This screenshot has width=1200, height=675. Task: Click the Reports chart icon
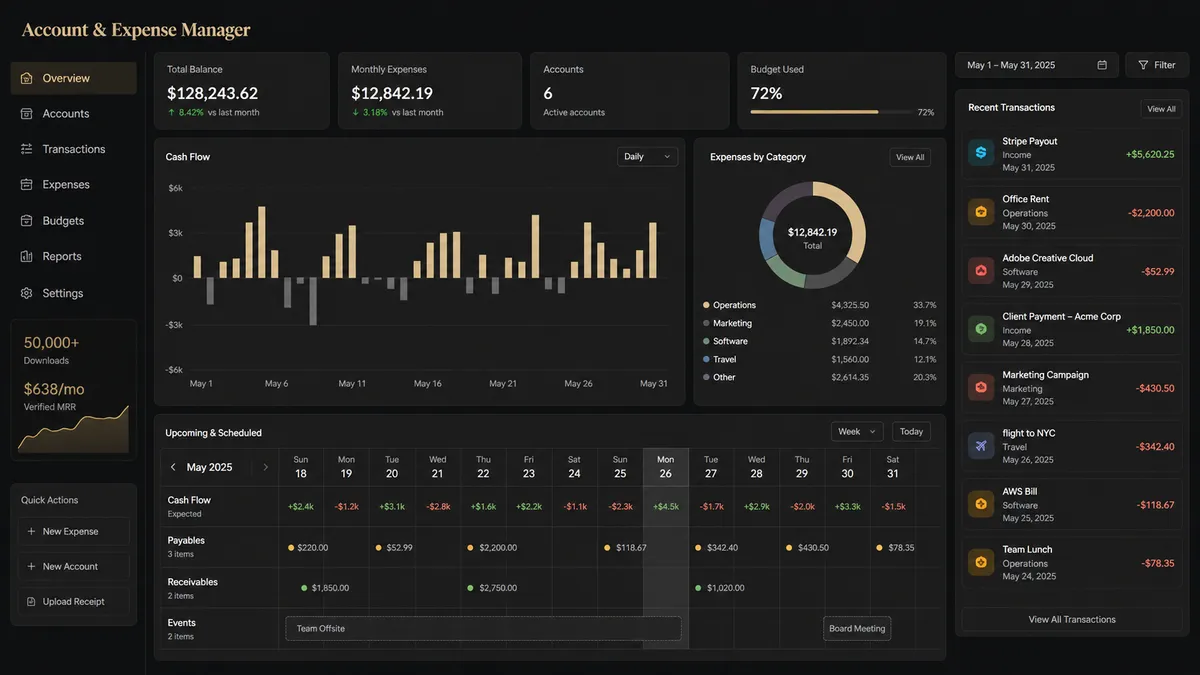[26, 257]
